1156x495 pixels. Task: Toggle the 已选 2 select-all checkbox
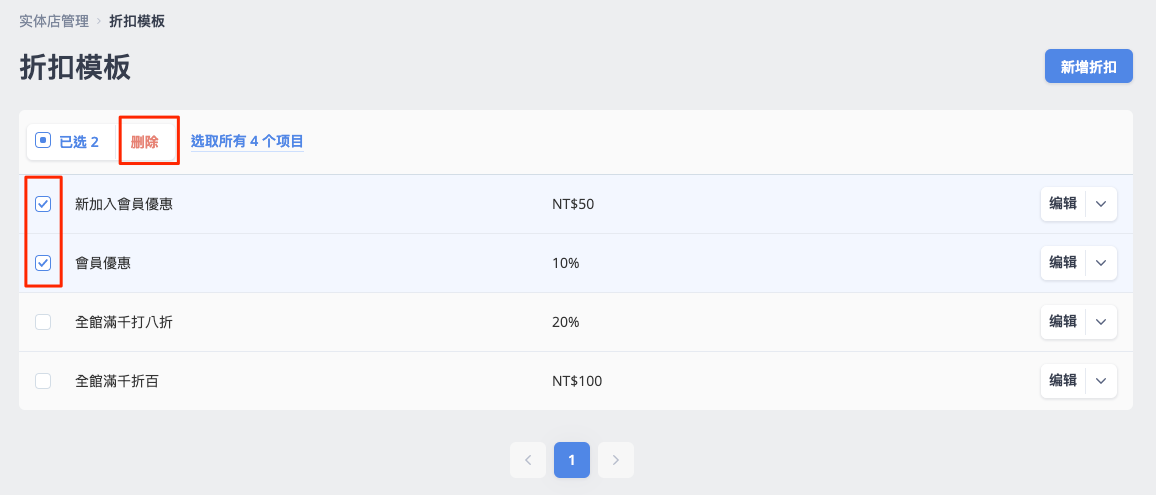[43, 142]
